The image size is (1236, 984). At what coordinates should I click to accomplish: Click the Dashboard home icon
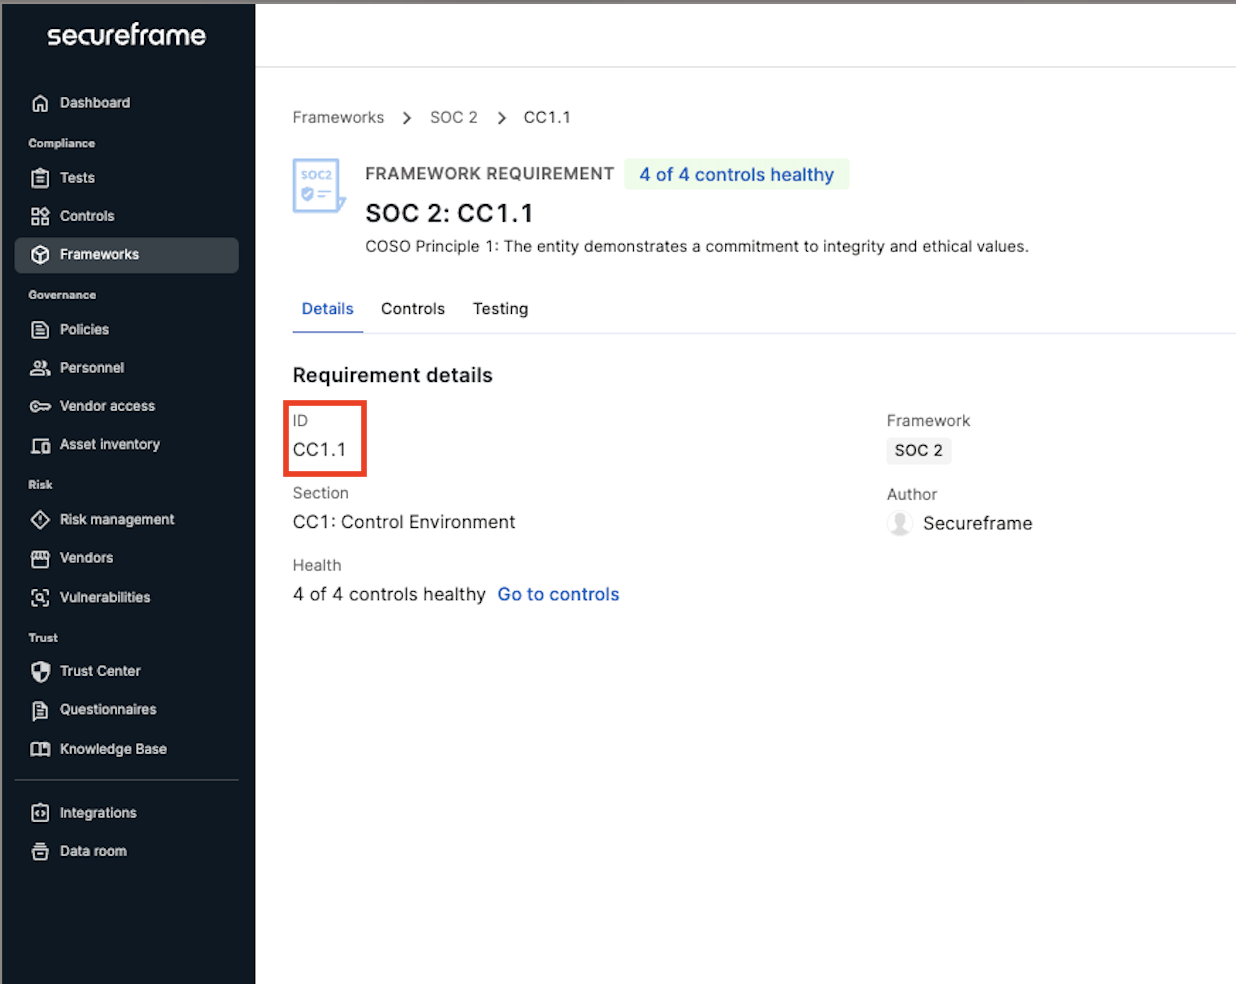click(x=40, y=103)
